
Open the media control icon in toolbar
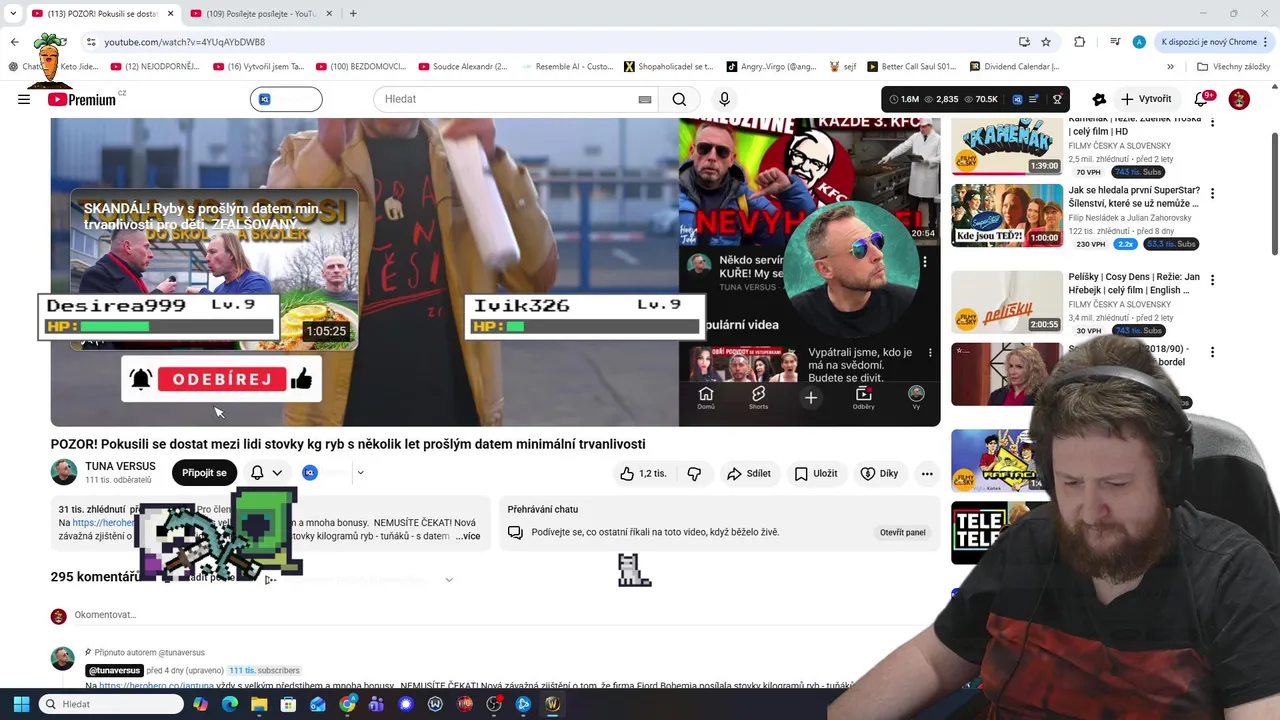coord(1115,42)
